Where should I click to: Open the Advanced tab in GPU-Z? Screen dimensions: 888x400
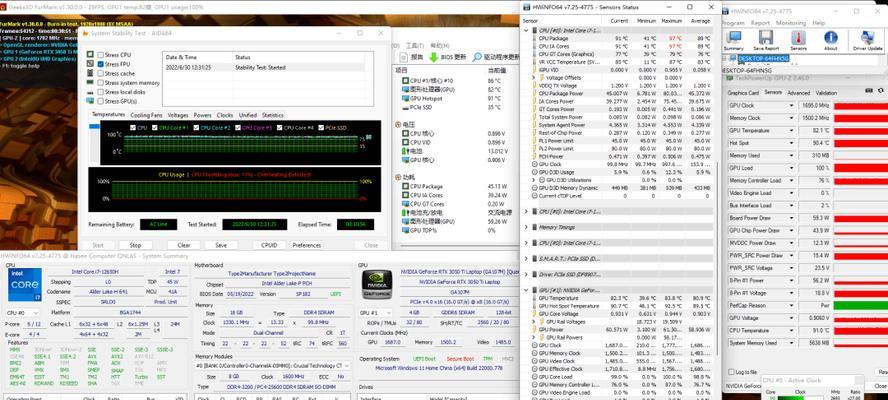click(799, 92)
